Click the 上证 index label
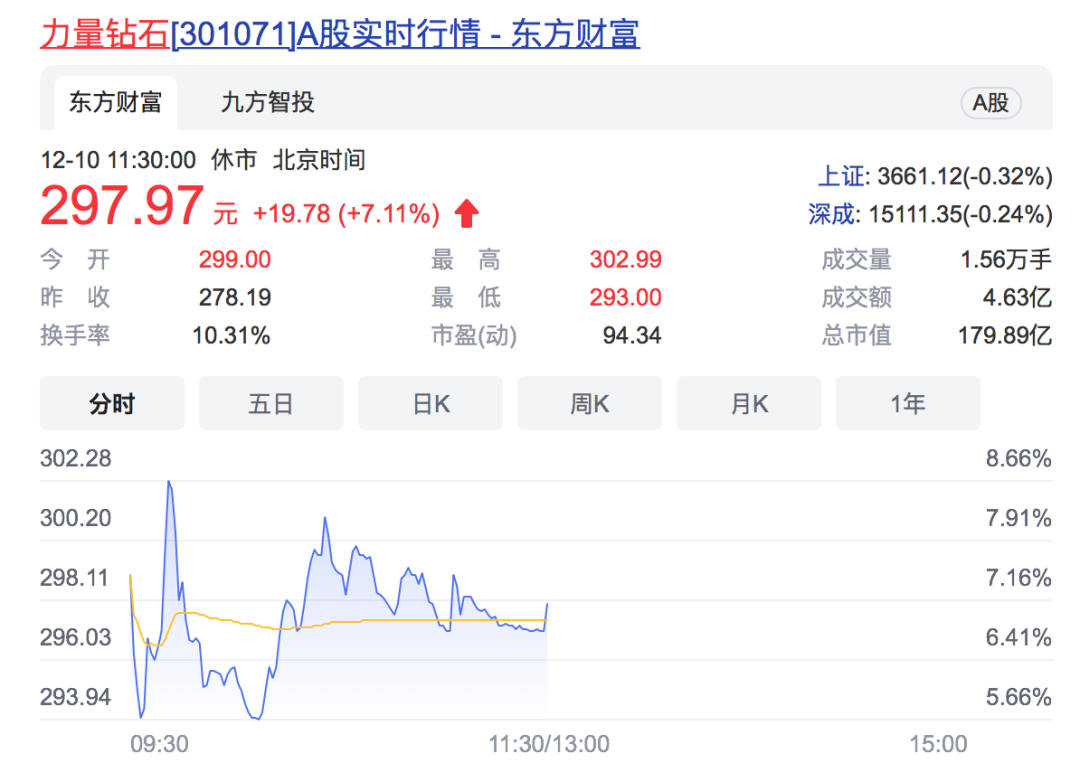This screenshot has height=763, width=1080. pyautogui.click(x=841, y=176)
